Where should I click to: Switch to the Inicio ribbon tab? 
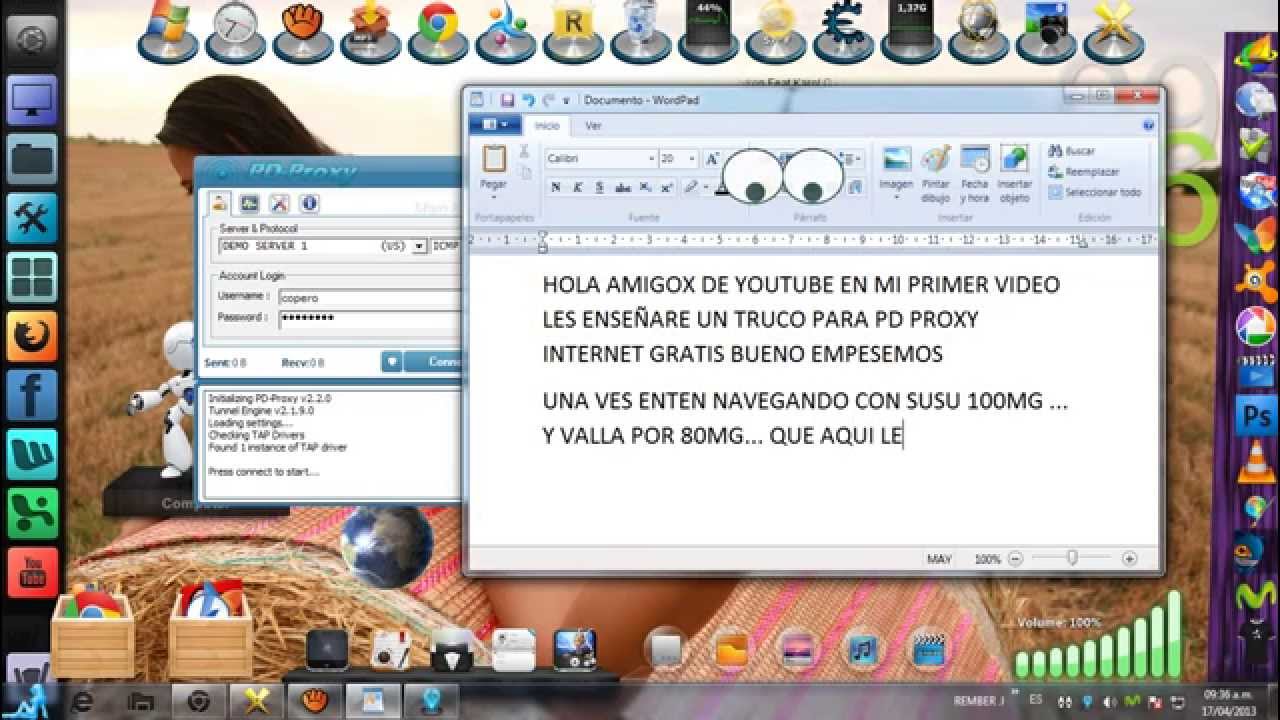click(547, 126)
